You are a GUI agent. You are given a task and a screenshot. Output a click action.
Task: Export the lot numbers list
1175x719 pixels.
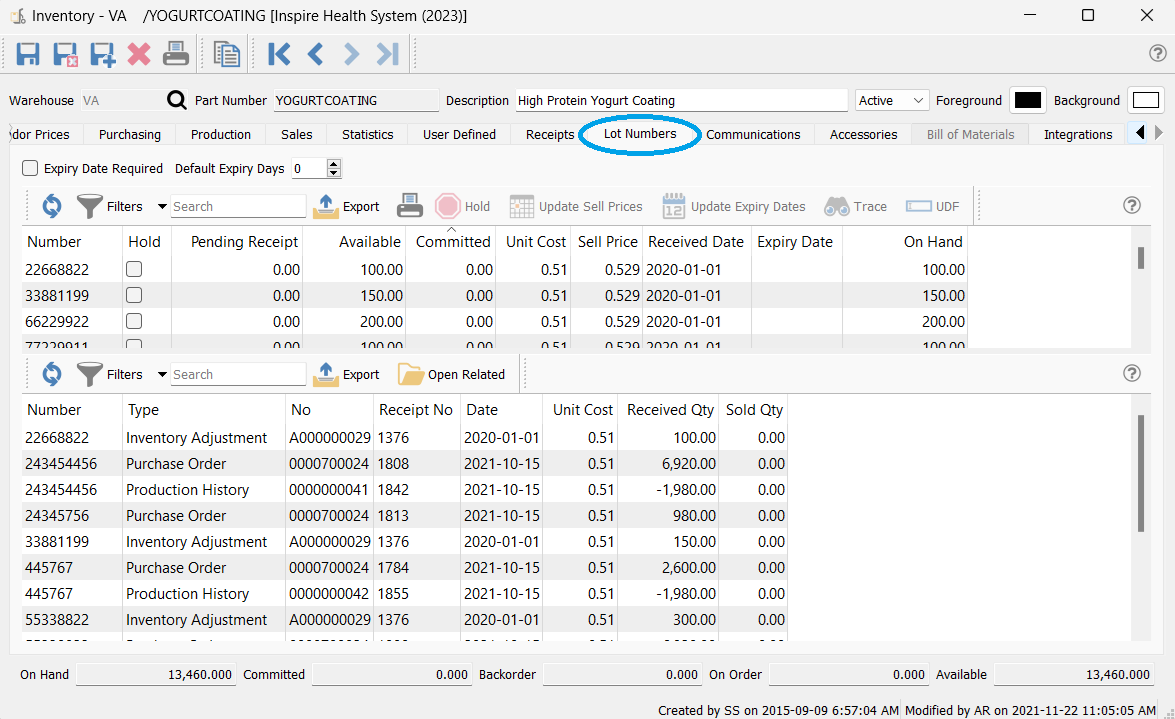346,206
